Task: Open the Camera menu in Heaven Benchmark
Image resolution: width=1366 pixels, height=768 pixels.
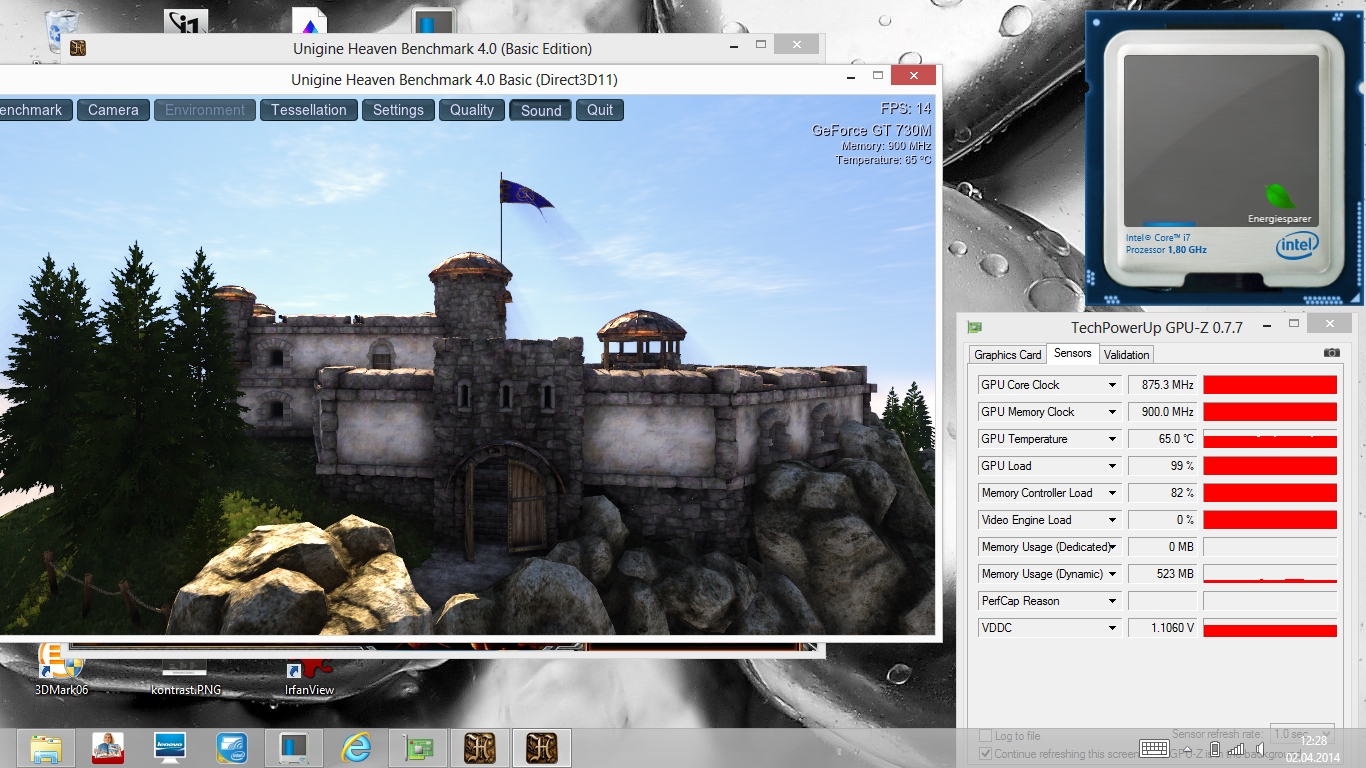Action: tap(113, 110)
